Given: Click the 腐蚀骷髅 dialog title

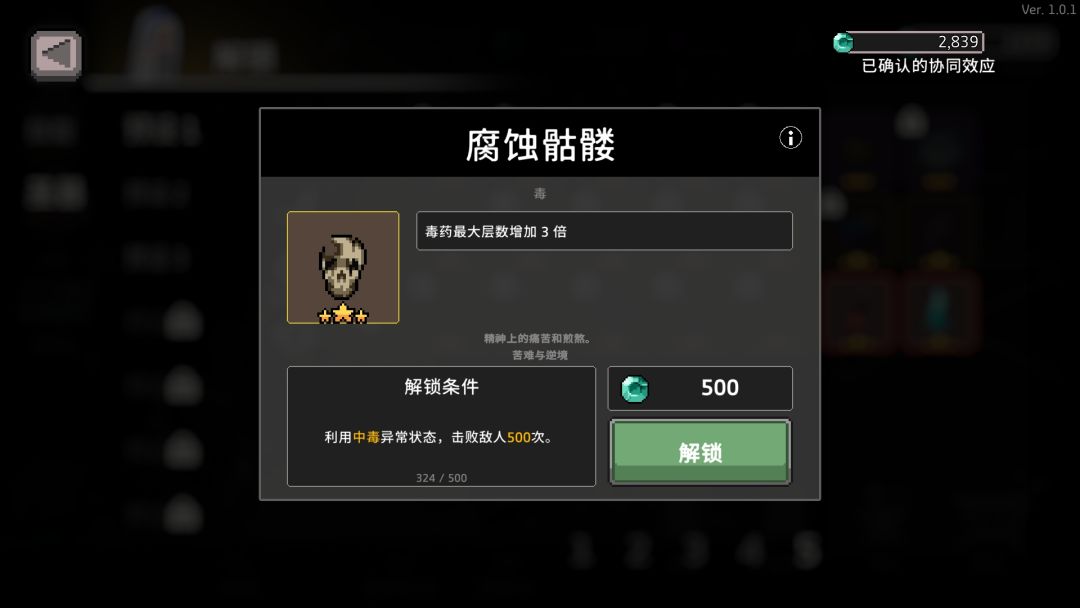Looking at the screenshot, I should click(x=540, y=145).
